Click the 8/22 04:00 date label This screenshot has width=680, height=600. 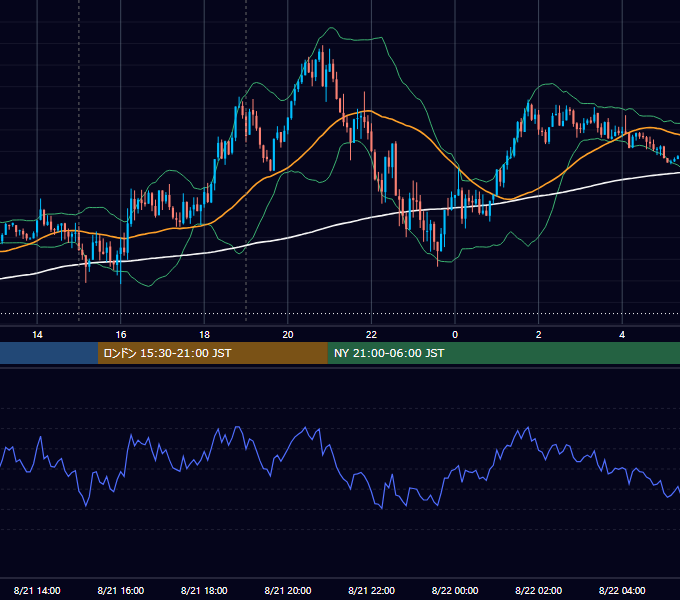click(x=622, y=590)
